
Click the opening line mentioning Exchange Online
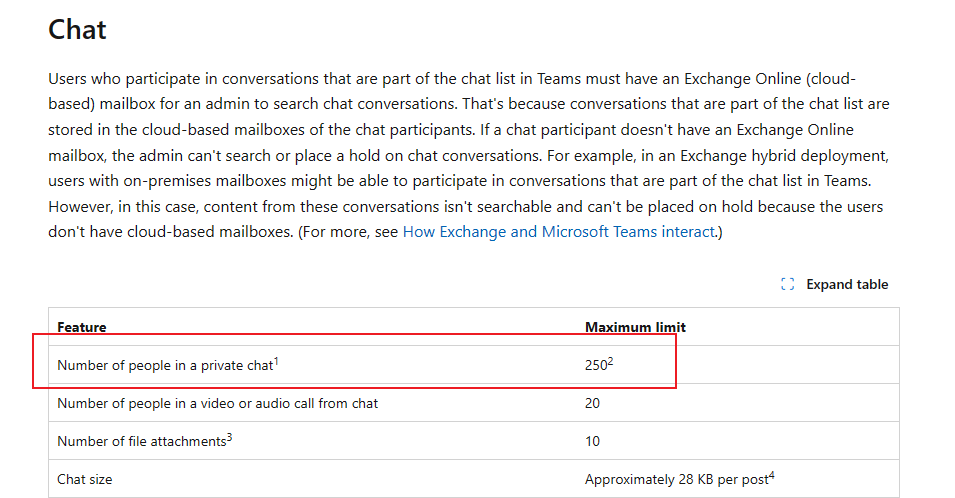(452, 78)
